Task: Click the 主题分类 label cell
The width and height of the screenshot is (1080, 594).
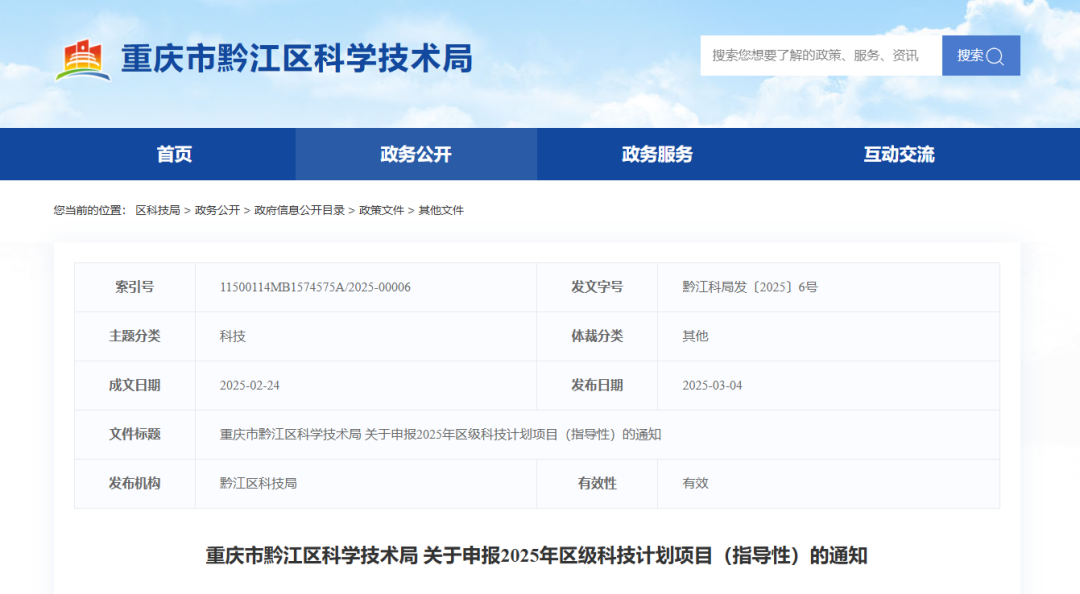Action: [135, 336]
